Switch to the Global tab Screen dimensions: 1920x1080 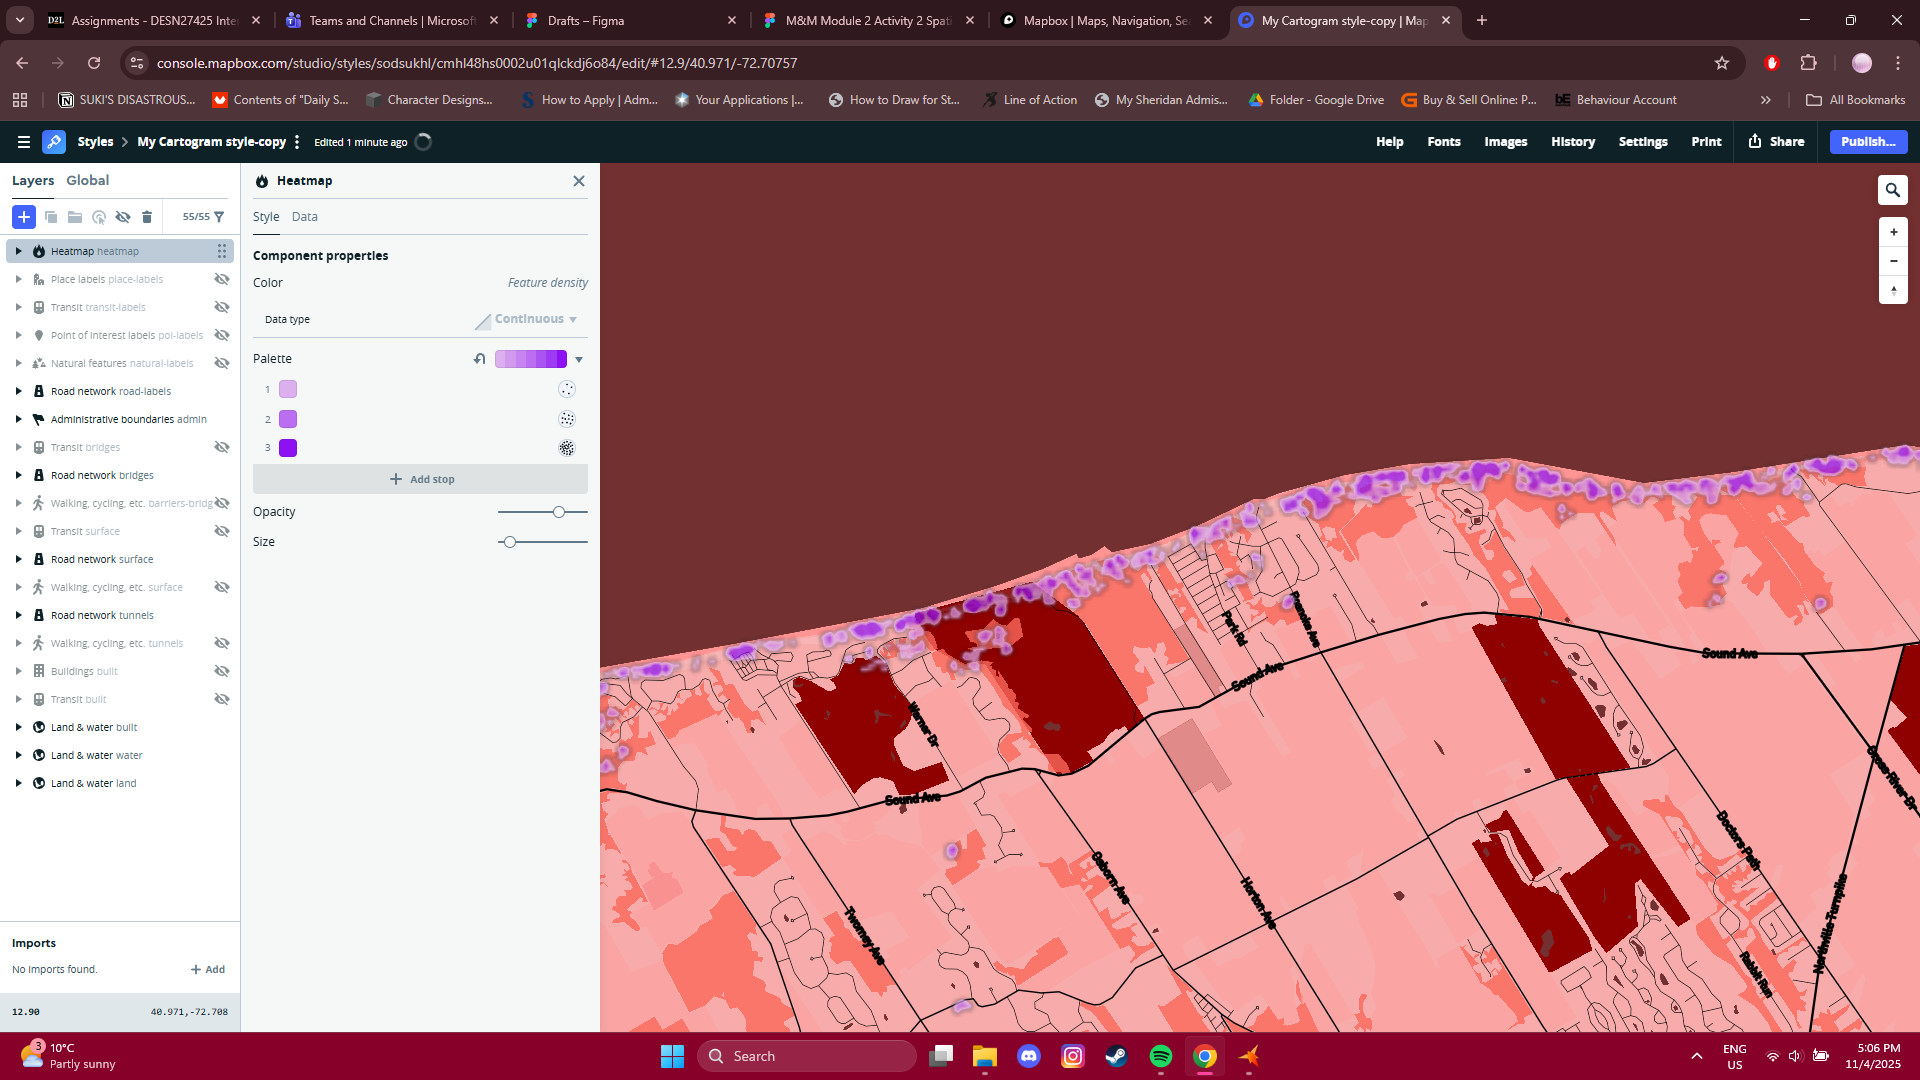pos(88,180)
